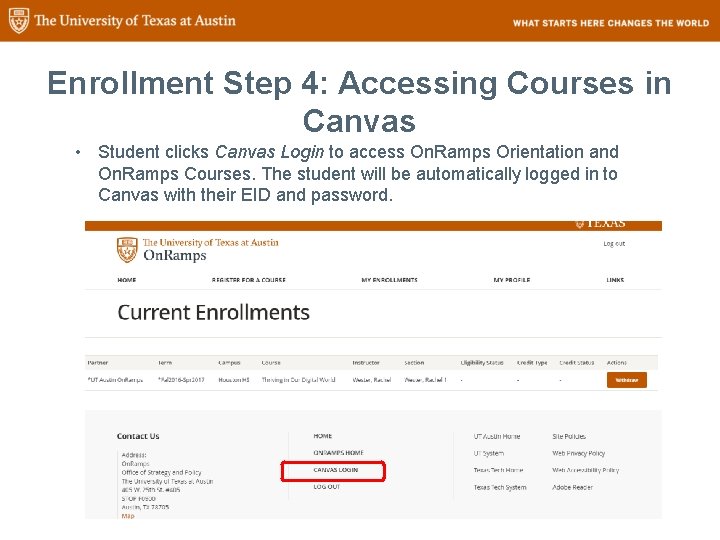
Task: Open the UT System footer link
Action: point(489,453)
